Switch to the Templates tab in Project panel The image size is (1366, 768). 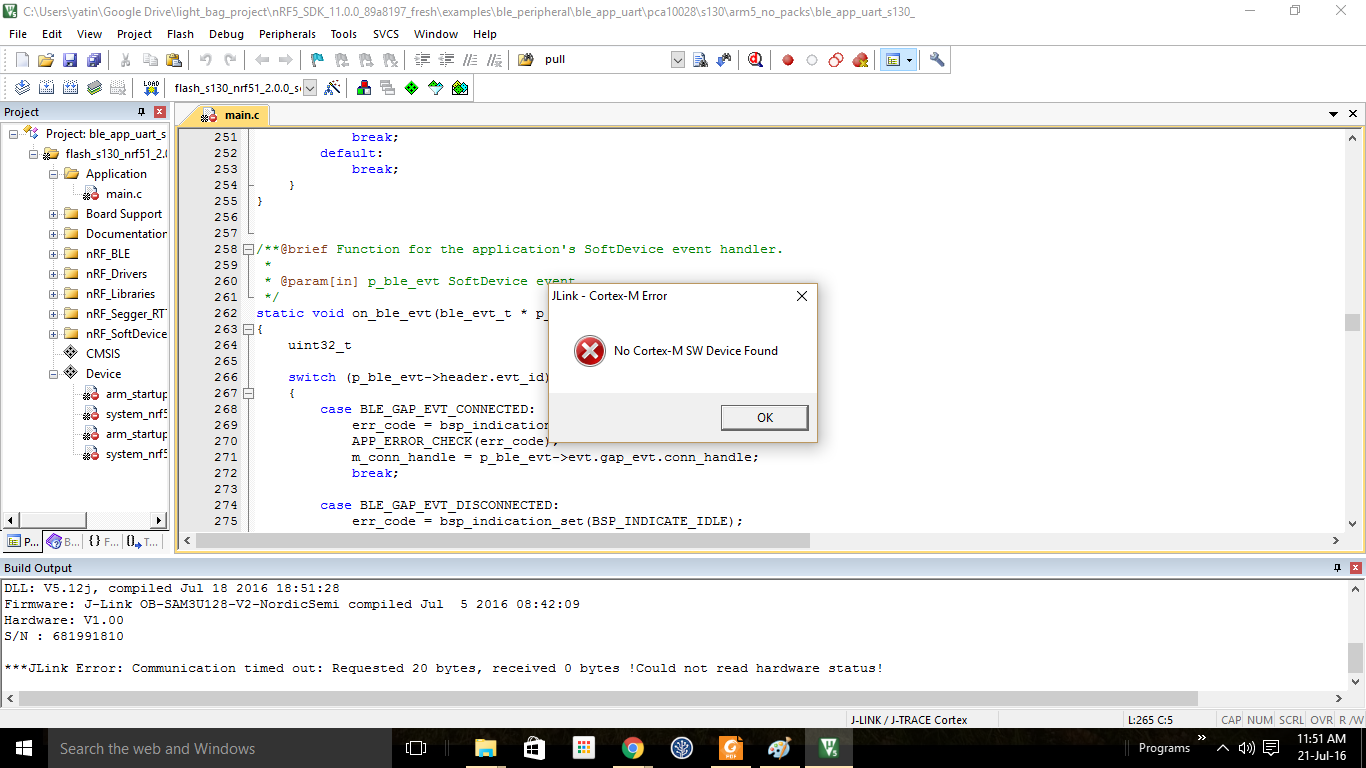pos(142,541)
